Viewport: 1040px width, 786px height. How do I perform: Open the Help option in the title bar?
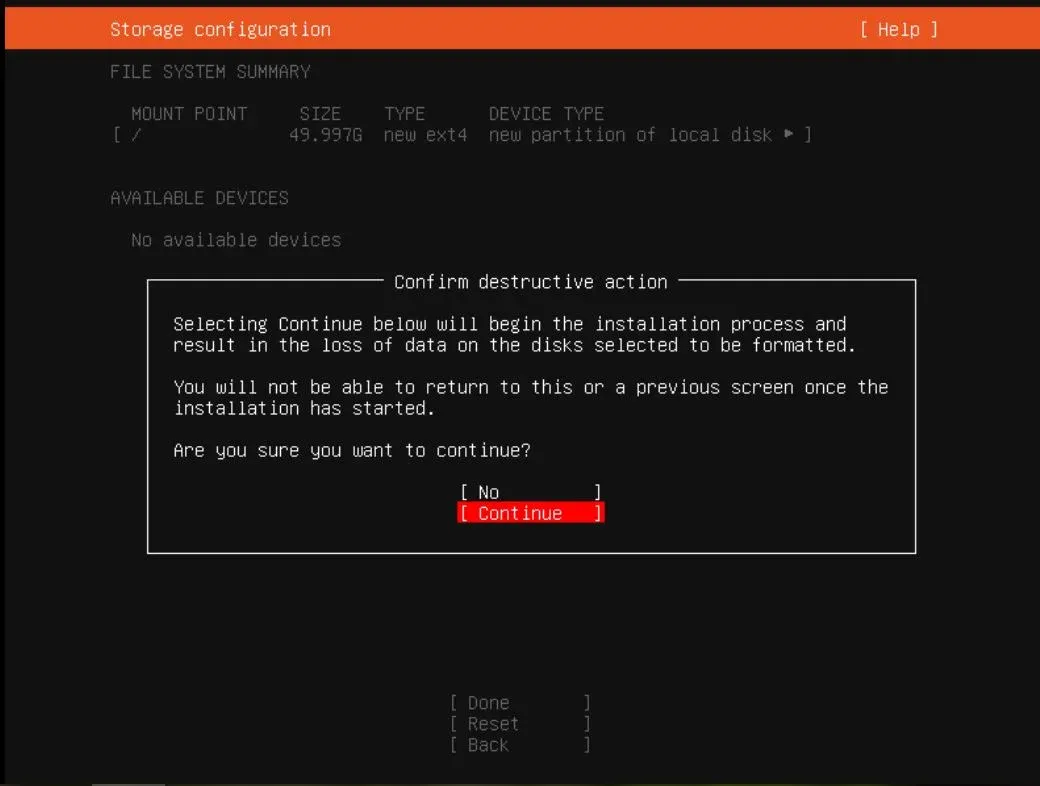[897, 29]
